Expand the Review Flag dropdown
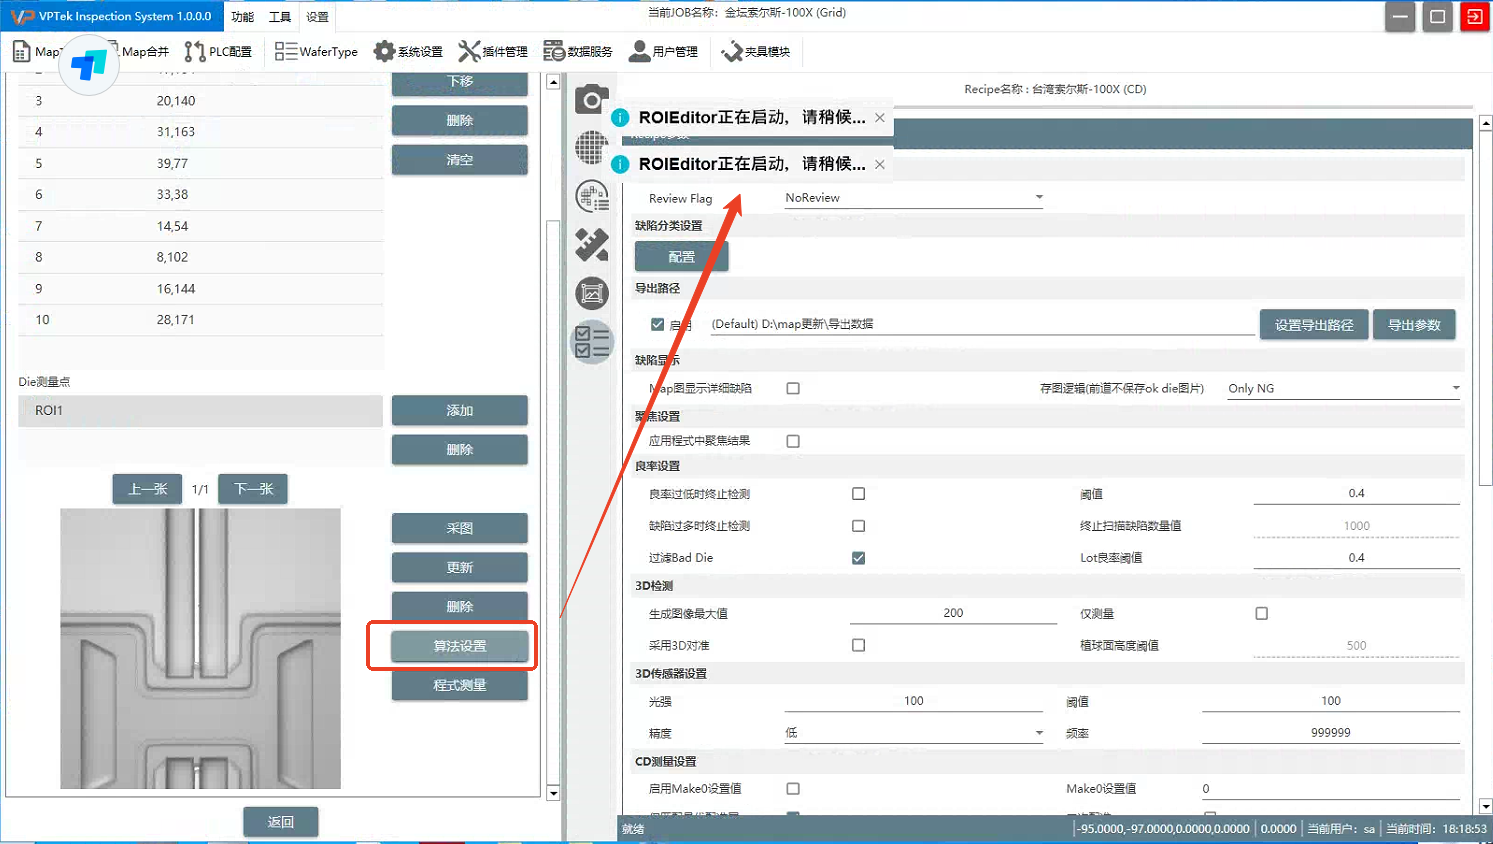Image resolution: width=1493 pixels, height=844 pixels. coord(1039,198)
